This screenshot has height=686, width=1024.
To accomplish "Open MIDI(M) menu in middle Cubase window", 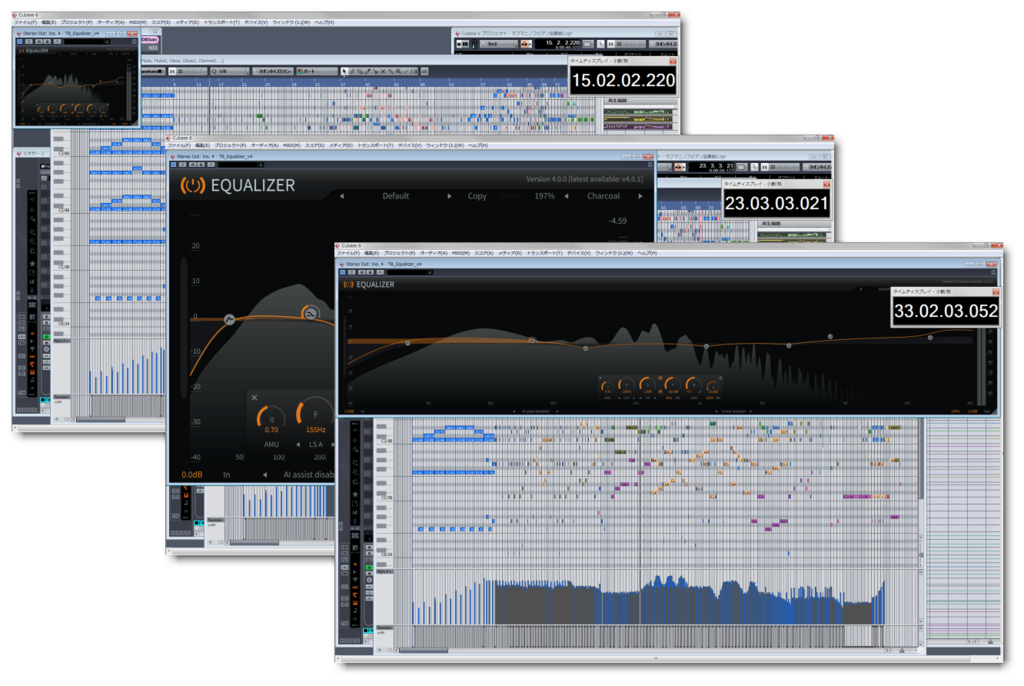I will 292,145.
